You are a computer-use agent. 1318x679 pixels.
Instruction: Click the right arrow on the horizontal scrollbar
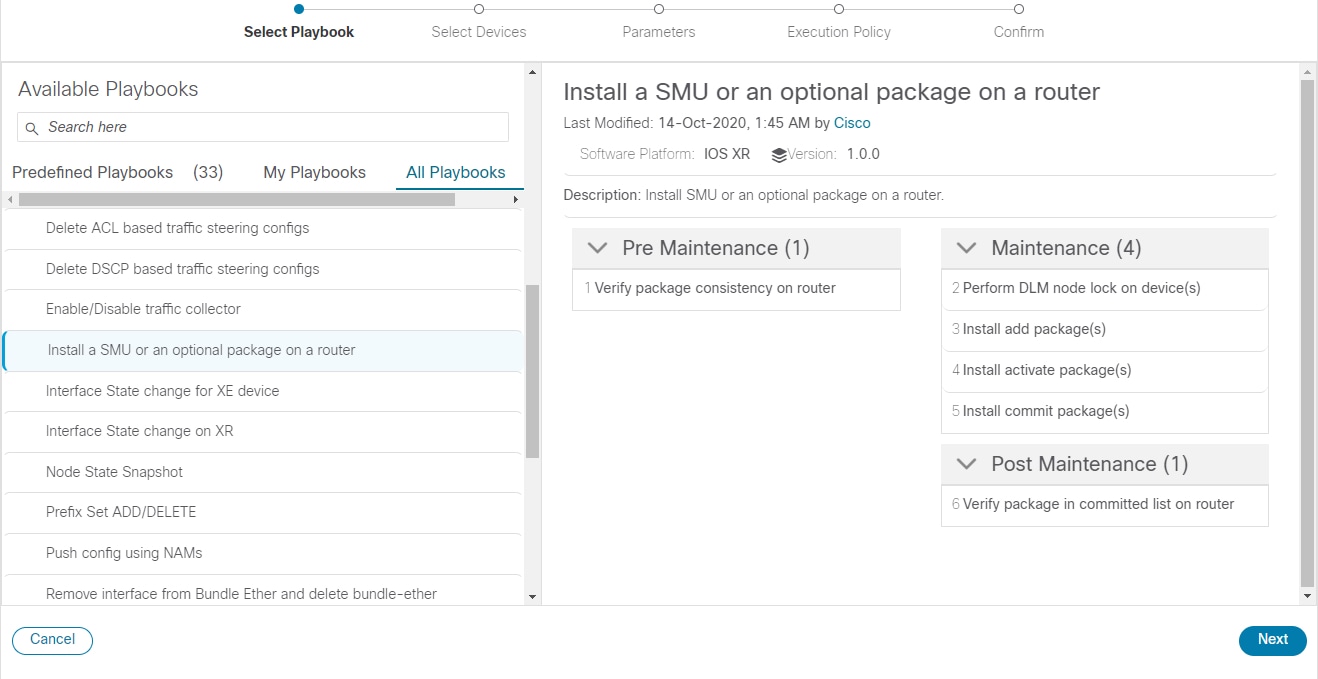515,198
